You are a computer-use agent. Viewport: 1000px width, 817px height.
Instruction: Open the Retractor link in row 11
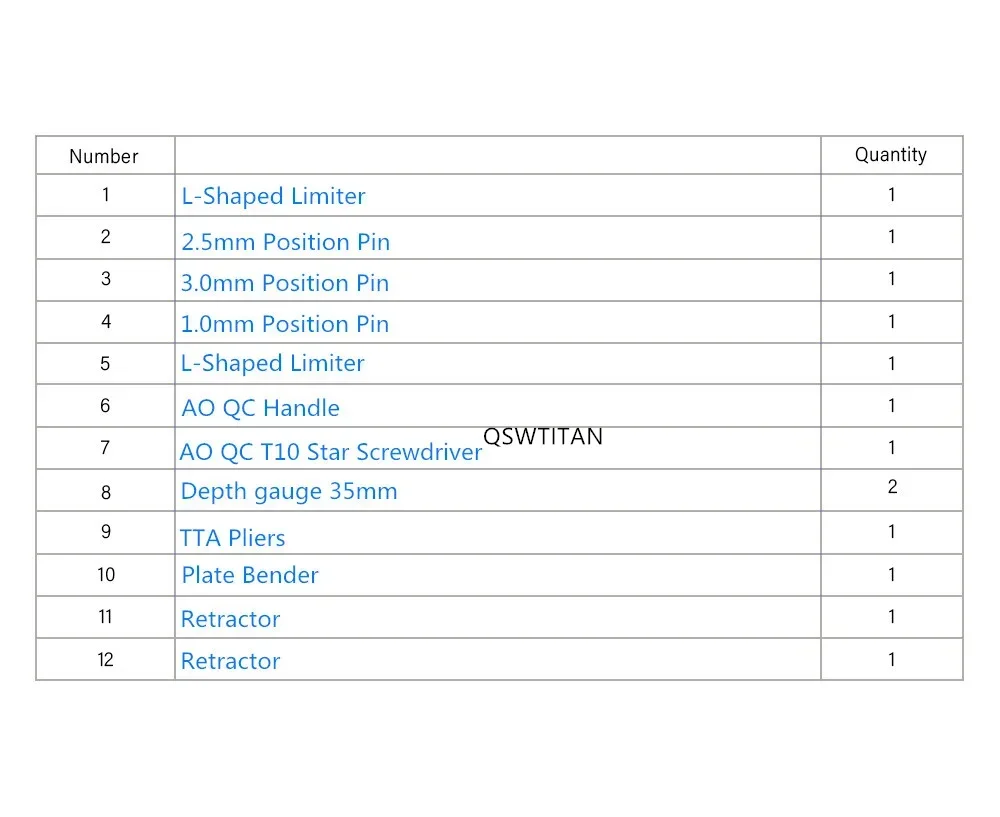click(x=230, y=619)
